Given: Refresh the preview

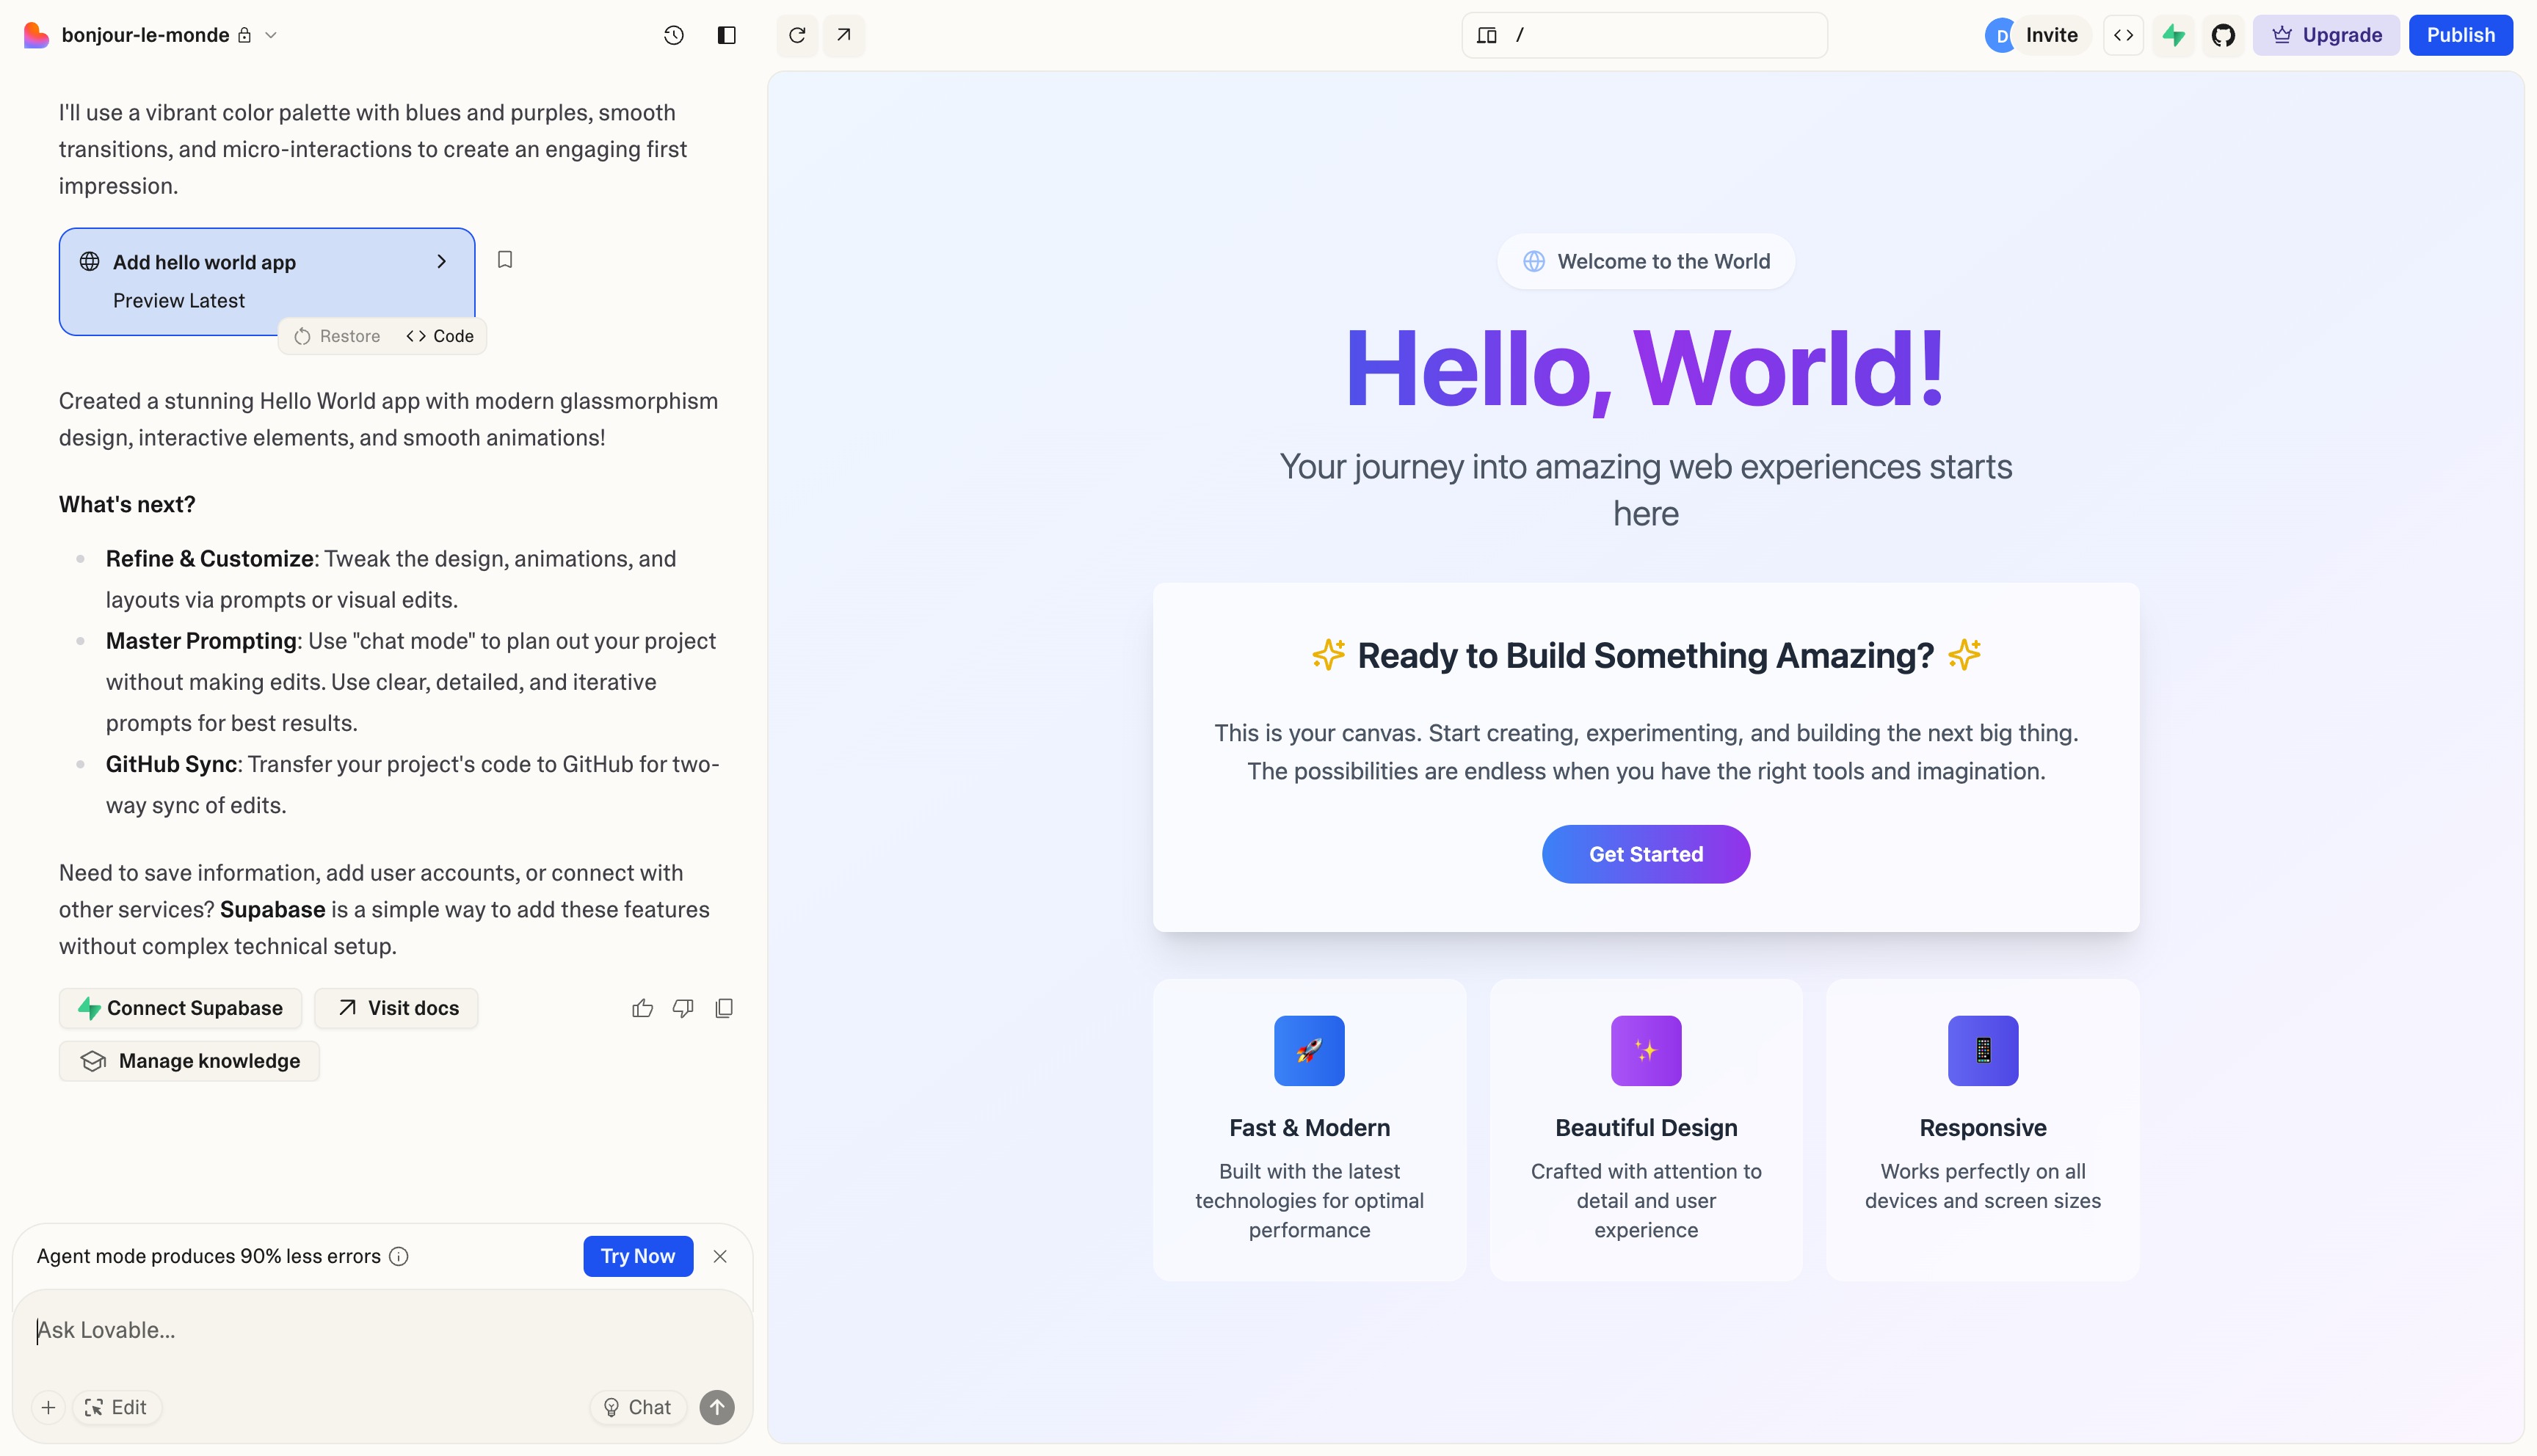Looking at the screenshot, I should coord(797,35).
